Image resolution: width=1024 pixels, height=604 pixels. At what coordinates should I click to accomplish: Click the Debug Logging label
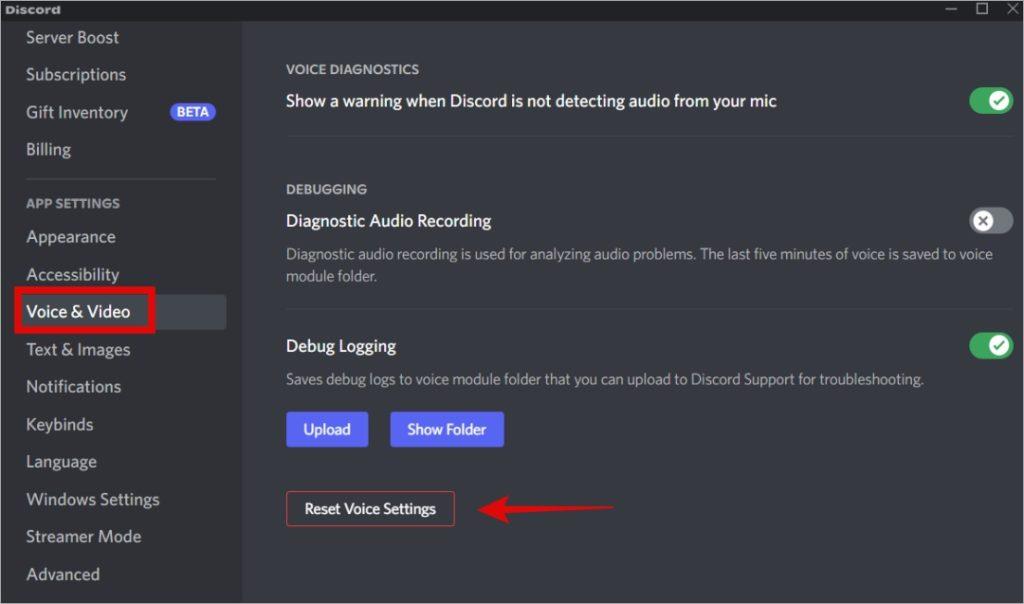coord(341,346)
